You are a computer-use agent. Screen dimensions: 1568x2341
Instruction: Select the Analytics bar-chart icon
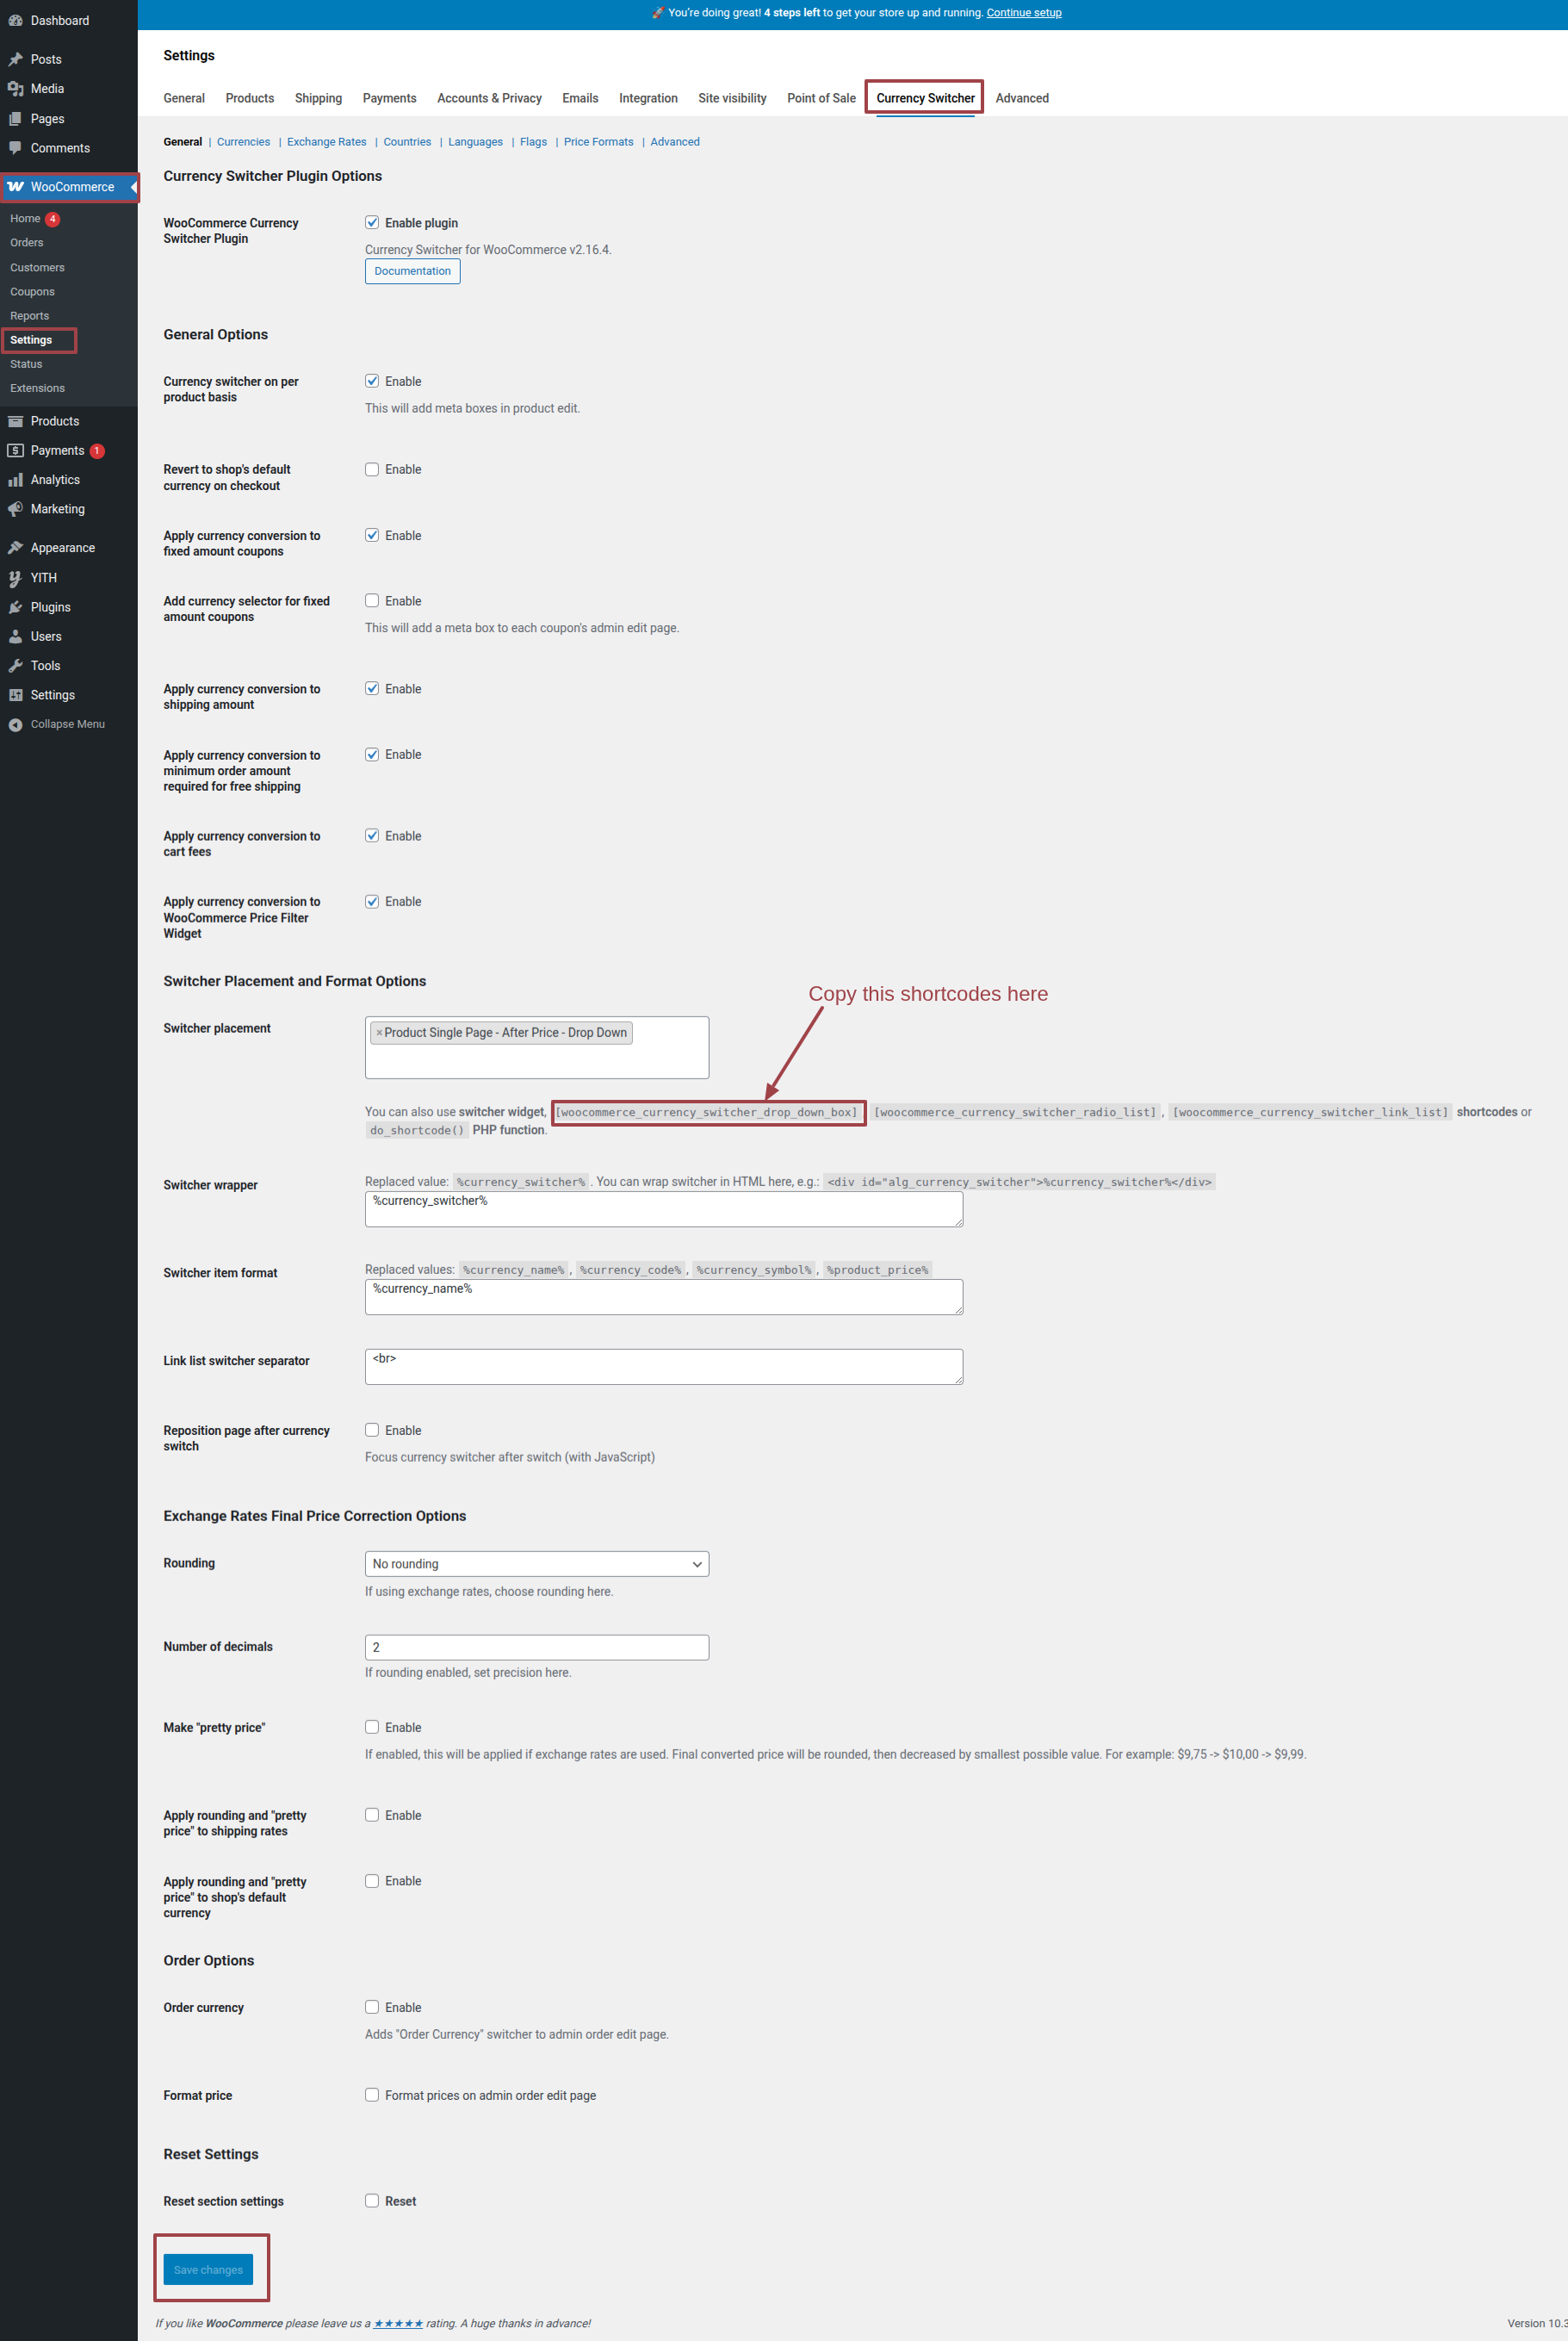pos(15,480)
